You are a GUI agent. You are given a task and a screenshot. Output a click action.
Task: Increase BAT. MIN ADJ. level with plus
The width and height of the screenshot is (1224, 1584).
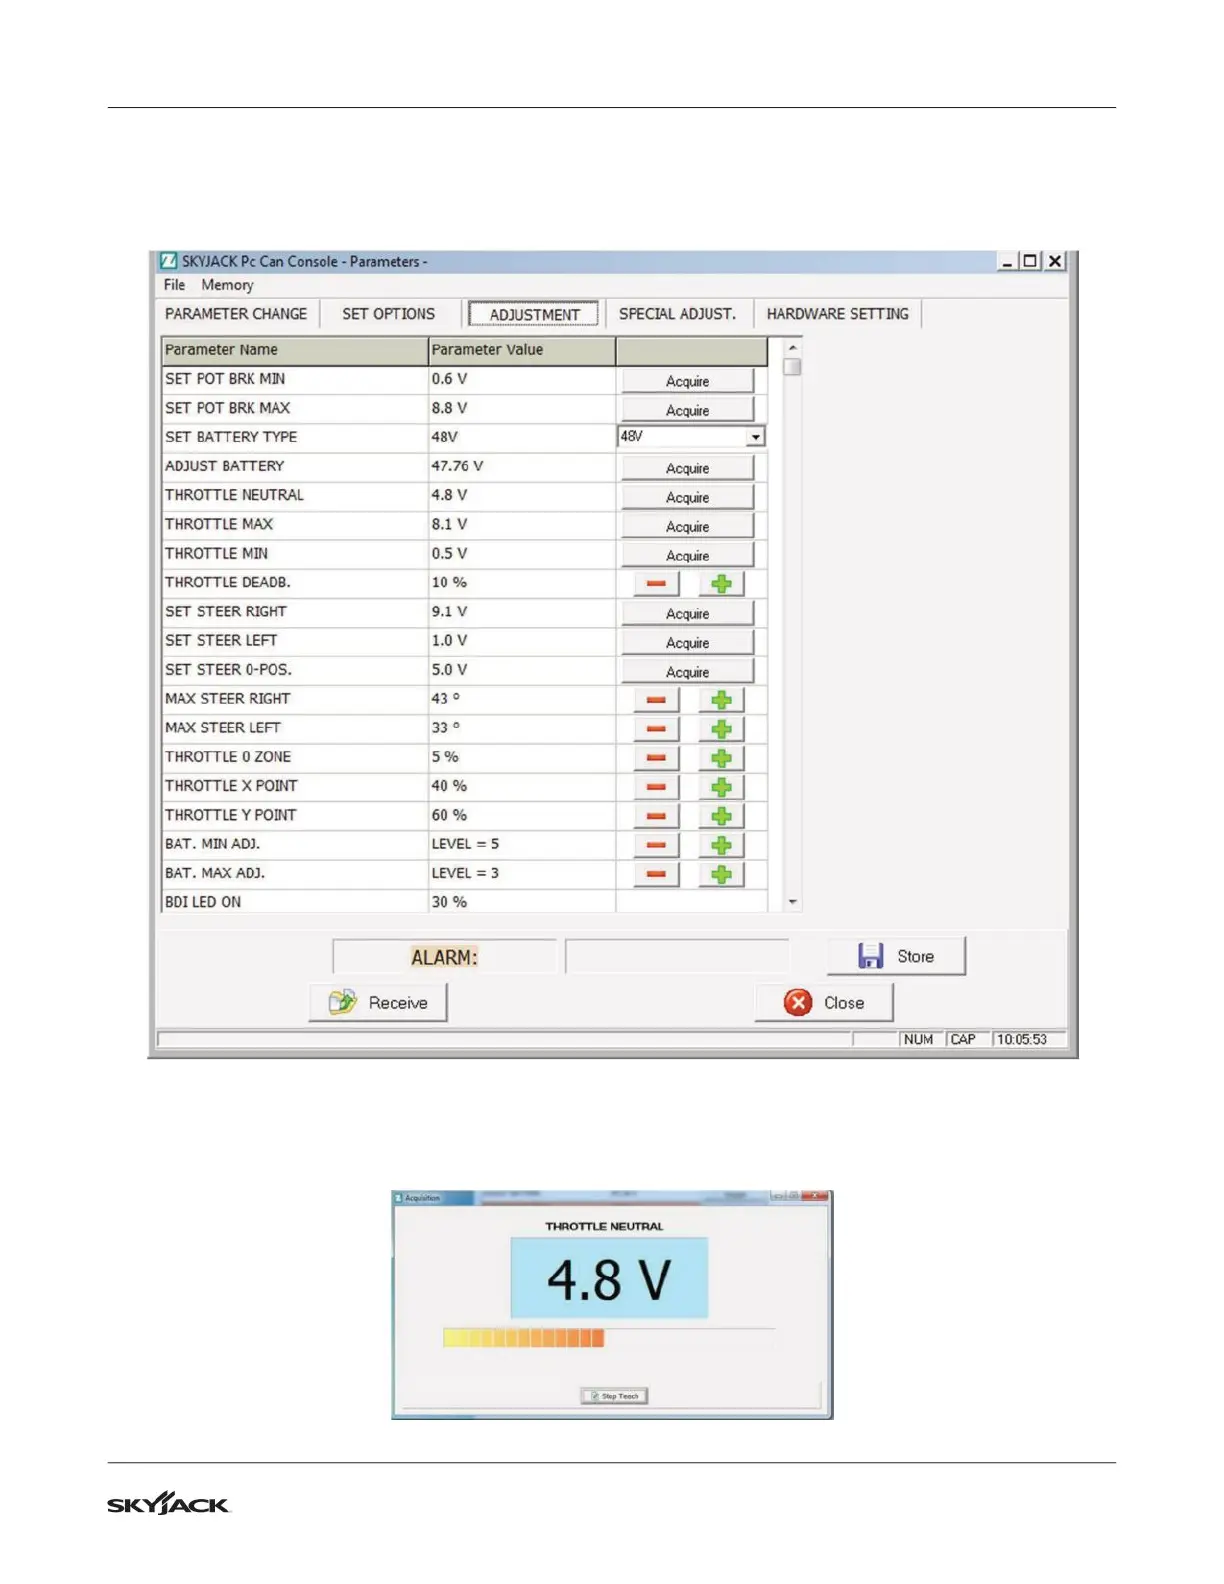tap(721, 845)
